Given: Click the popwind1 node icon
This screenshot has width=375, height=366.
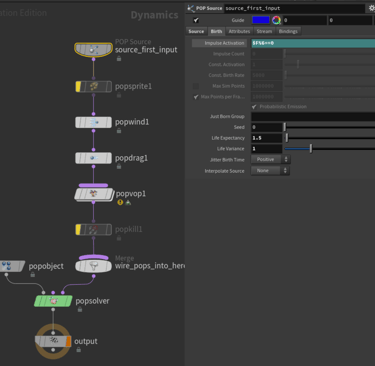Looking at the screenshot, I should (93, 122).
